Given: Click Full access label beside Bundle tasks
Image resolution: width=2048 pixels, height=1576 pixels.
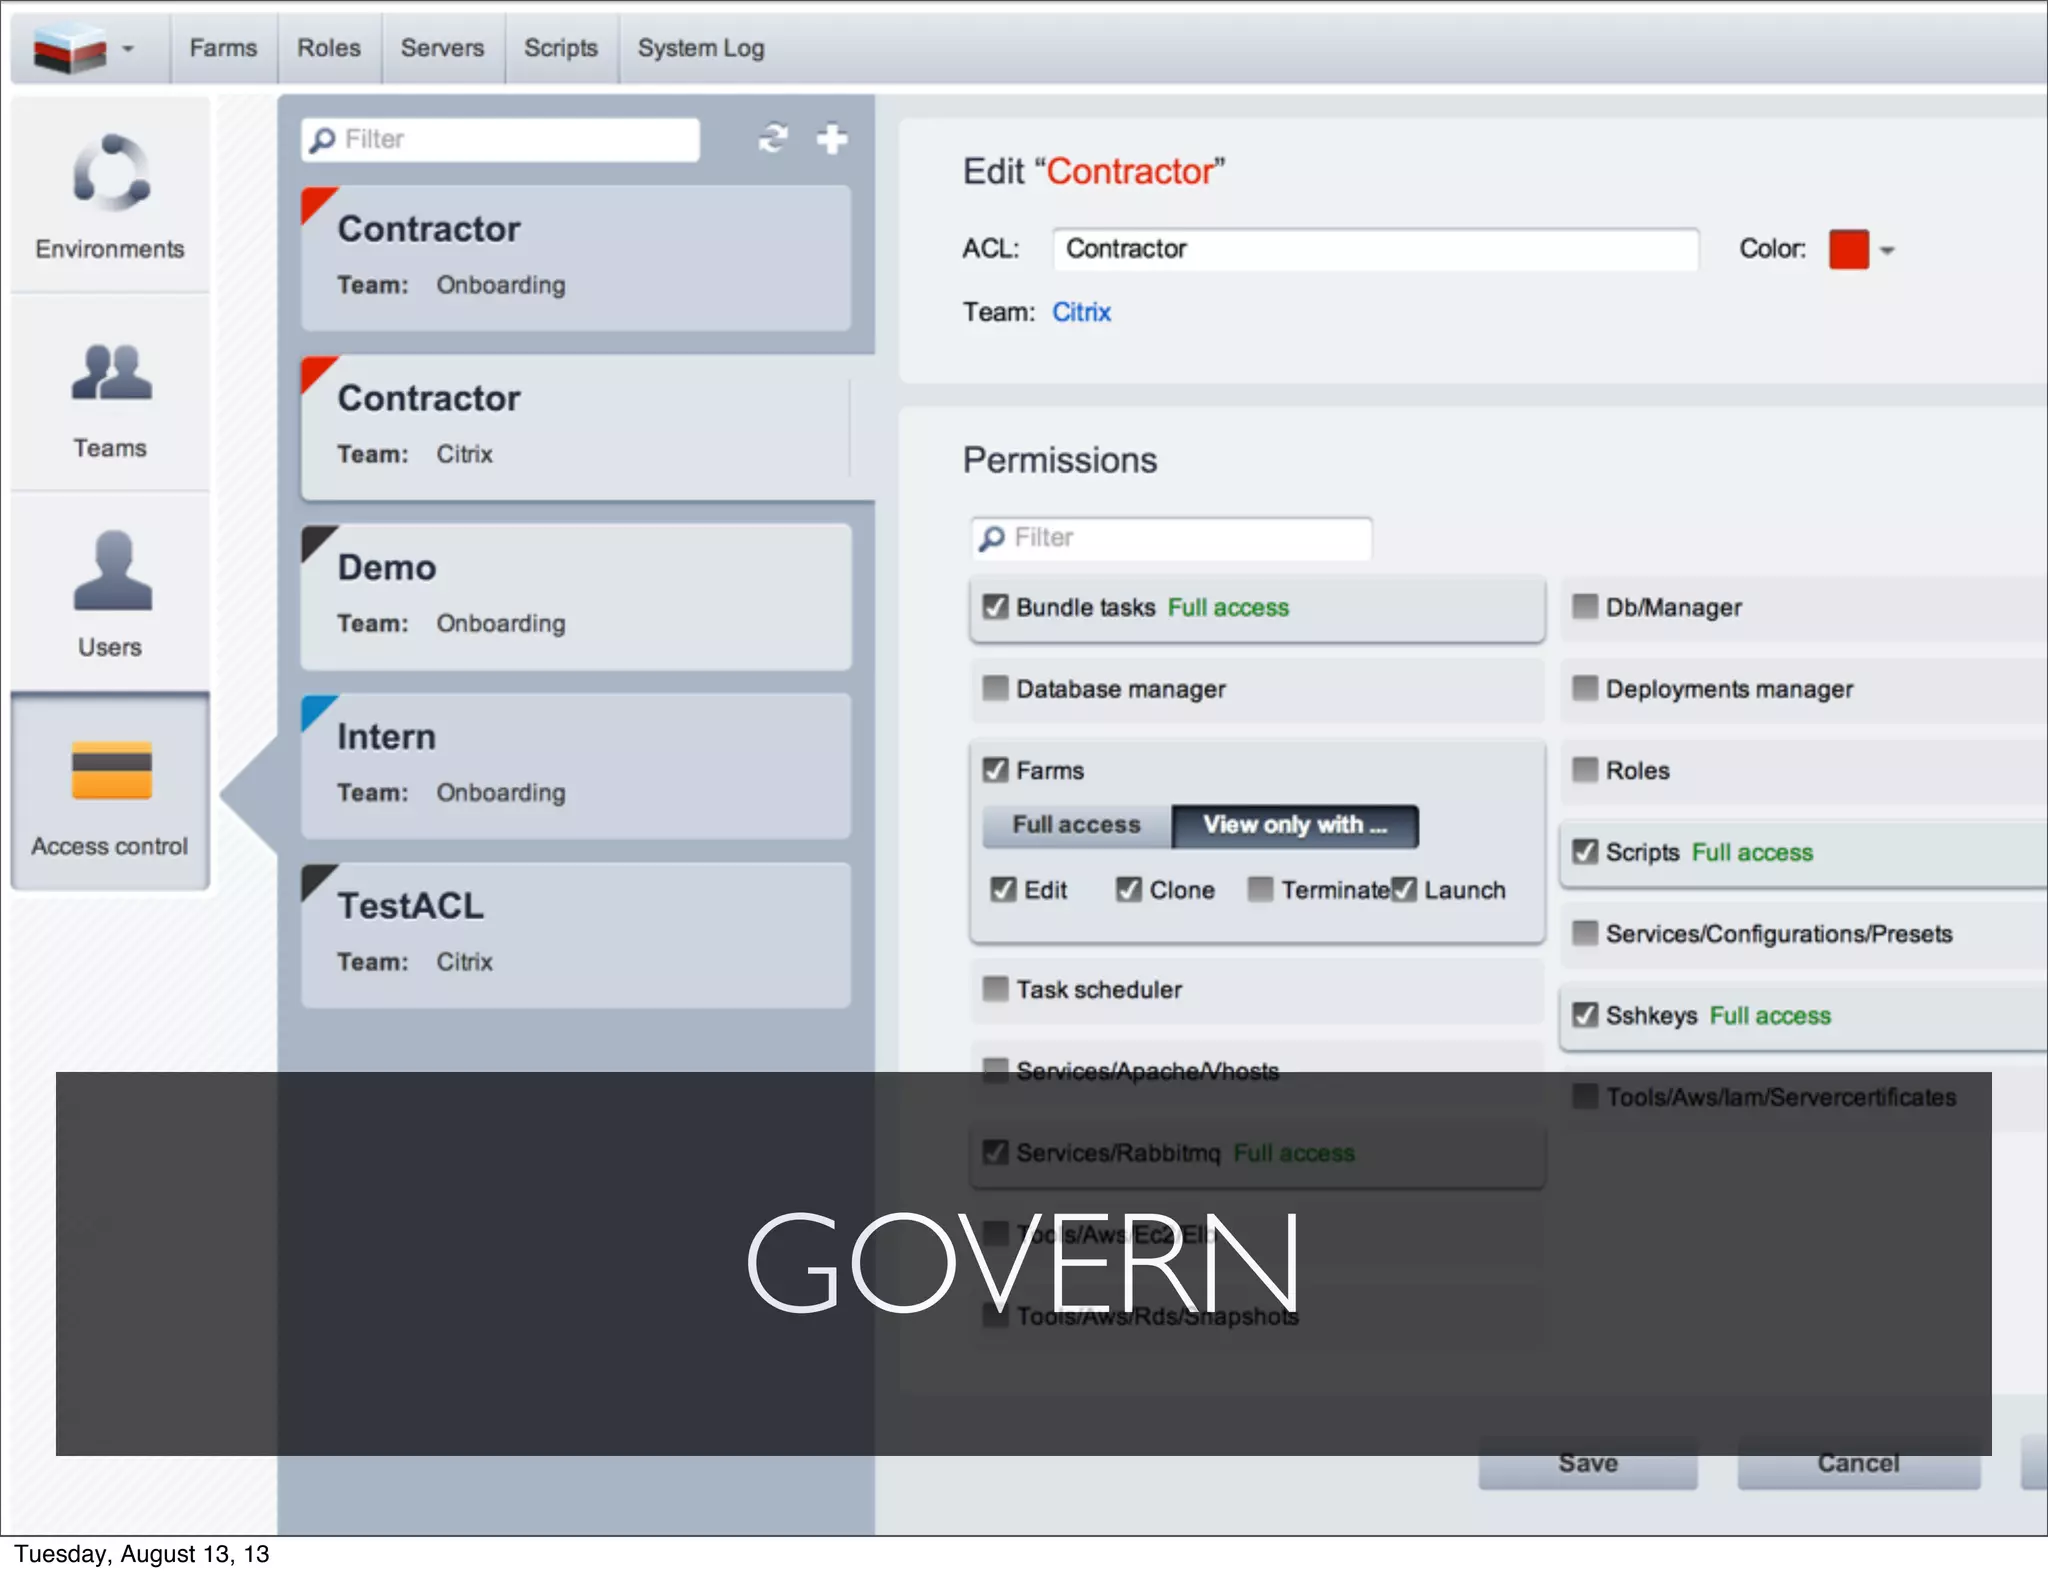Looking at the screenshot, I should tap(1228, 608).
